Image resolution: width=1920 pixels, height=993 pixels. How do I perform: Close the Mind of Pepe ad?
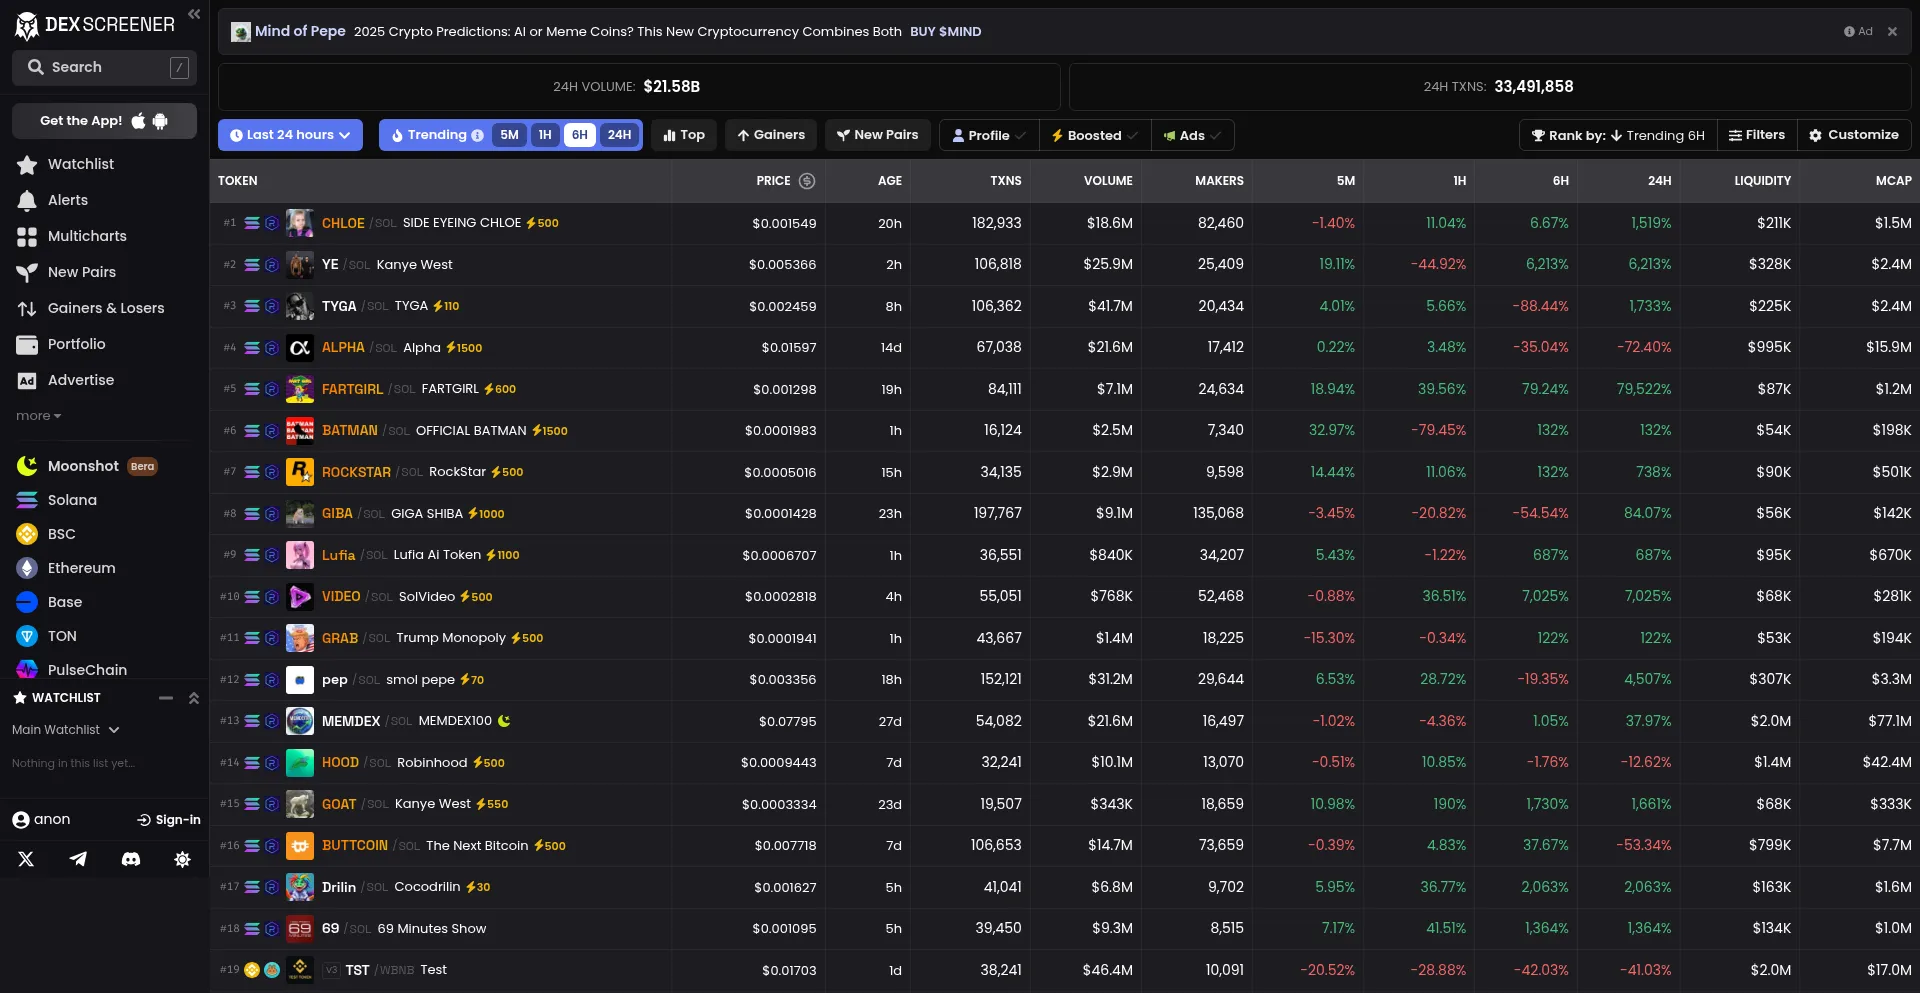pos(1892,32)
